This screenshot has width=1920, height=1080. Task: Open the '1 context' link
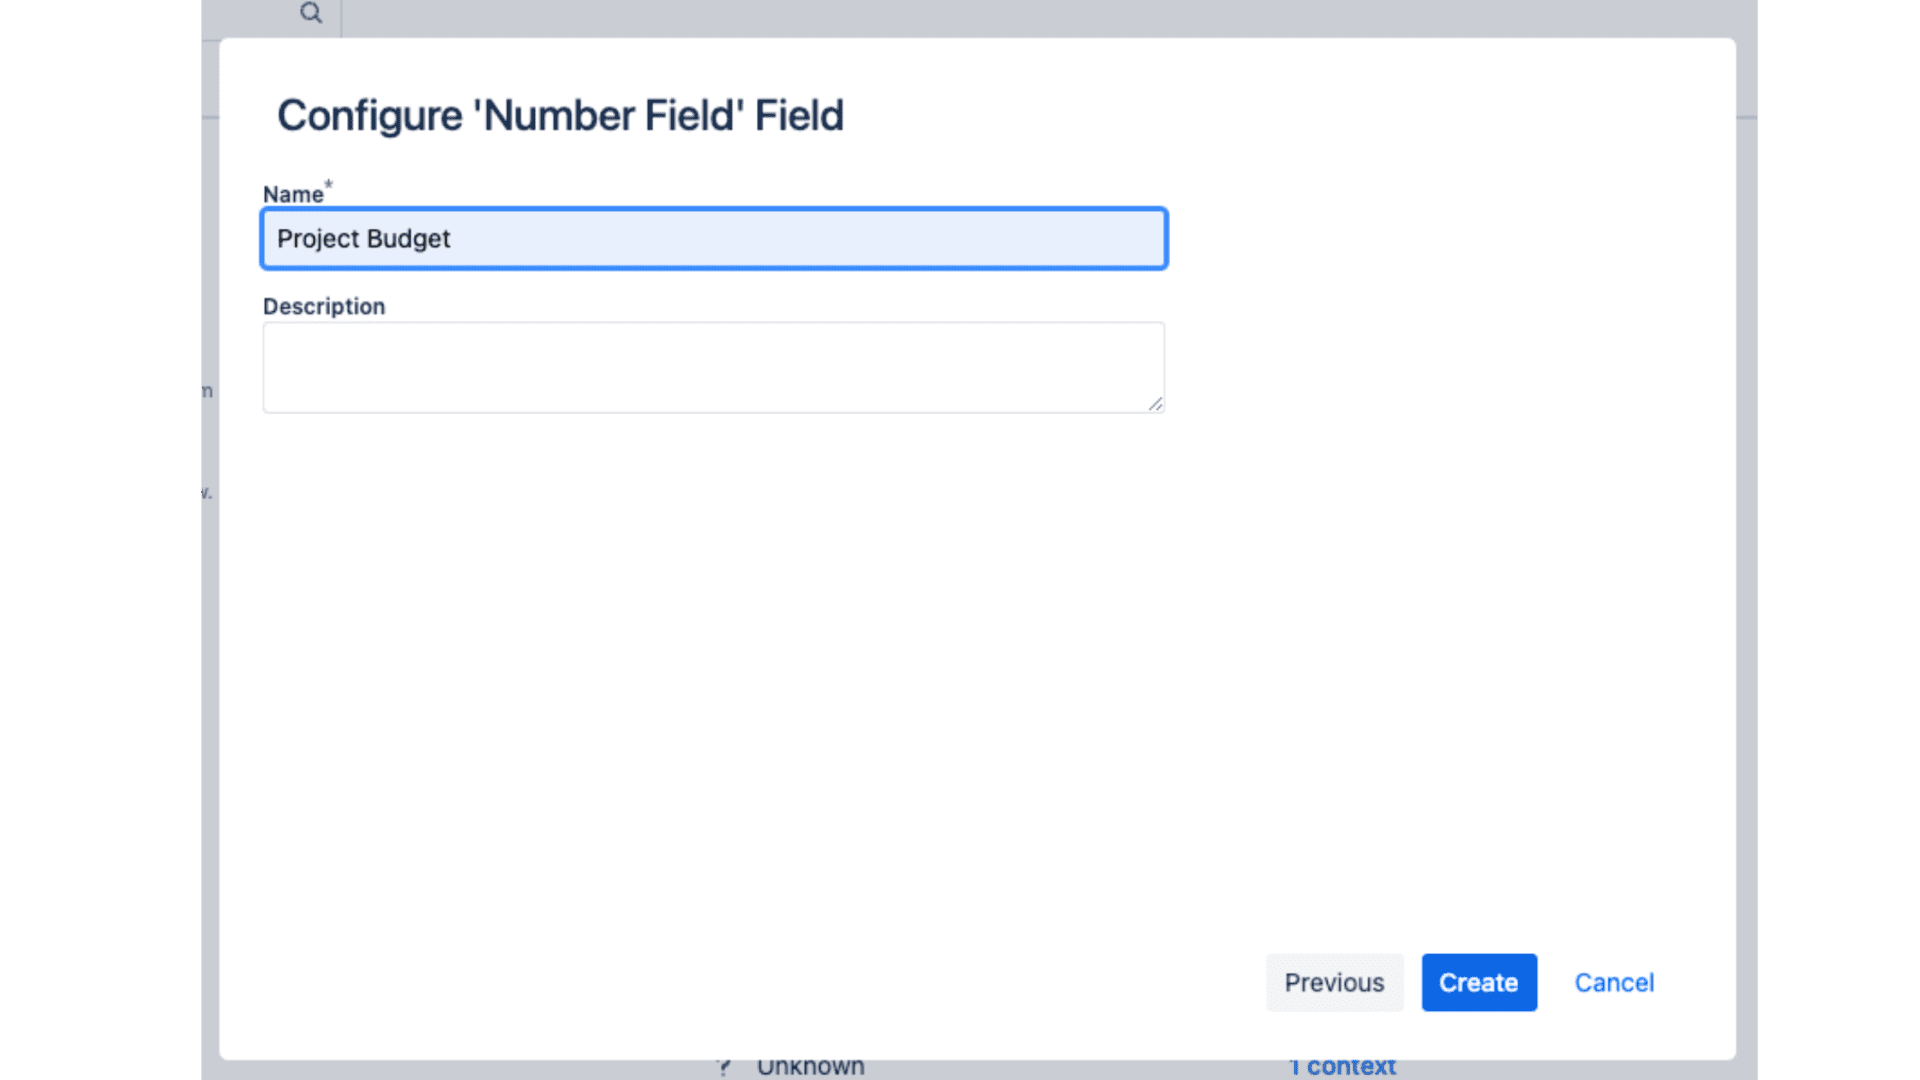[x=1343, y=1066]
